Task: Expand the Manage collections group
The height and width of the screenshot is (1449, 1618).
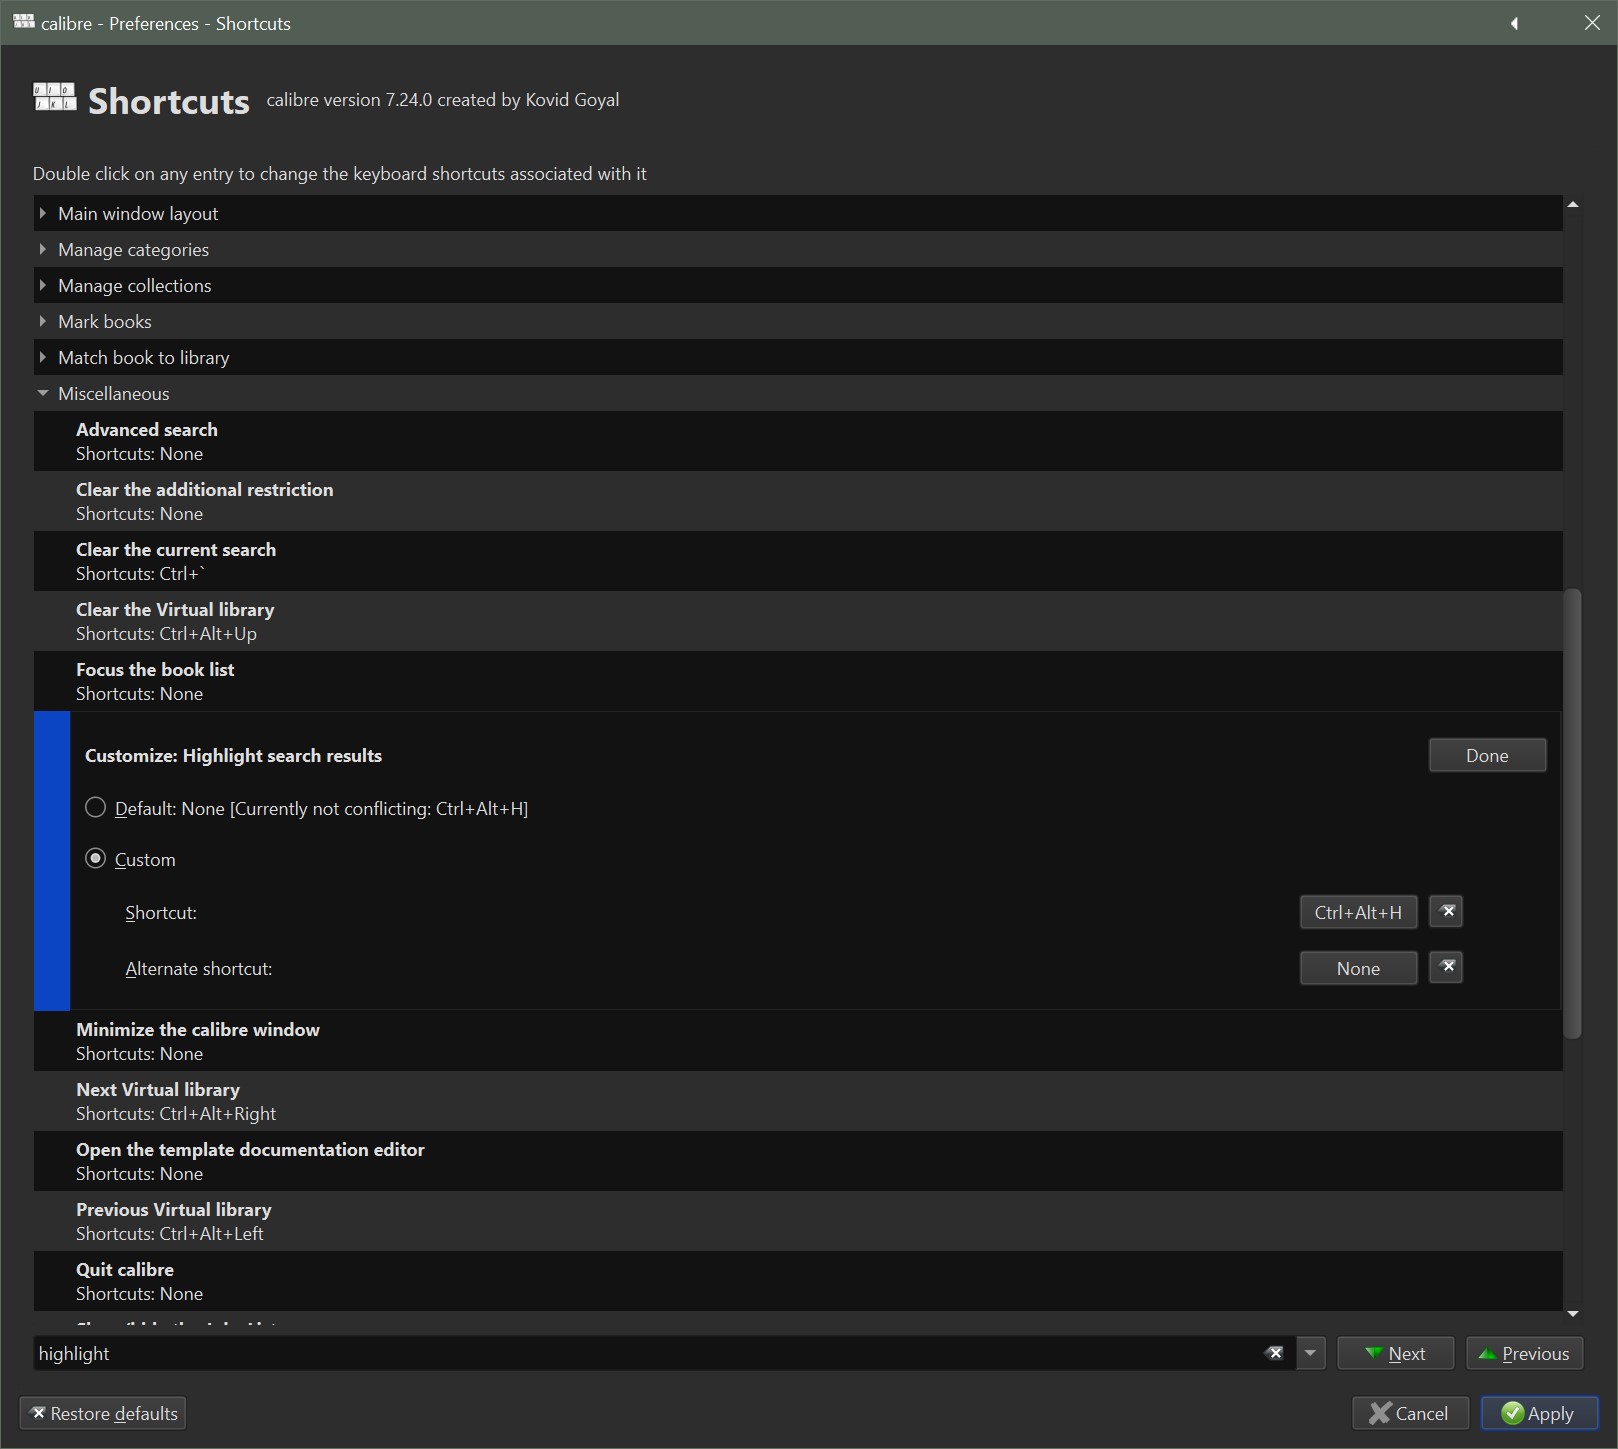Action: [x=42, y=285]
